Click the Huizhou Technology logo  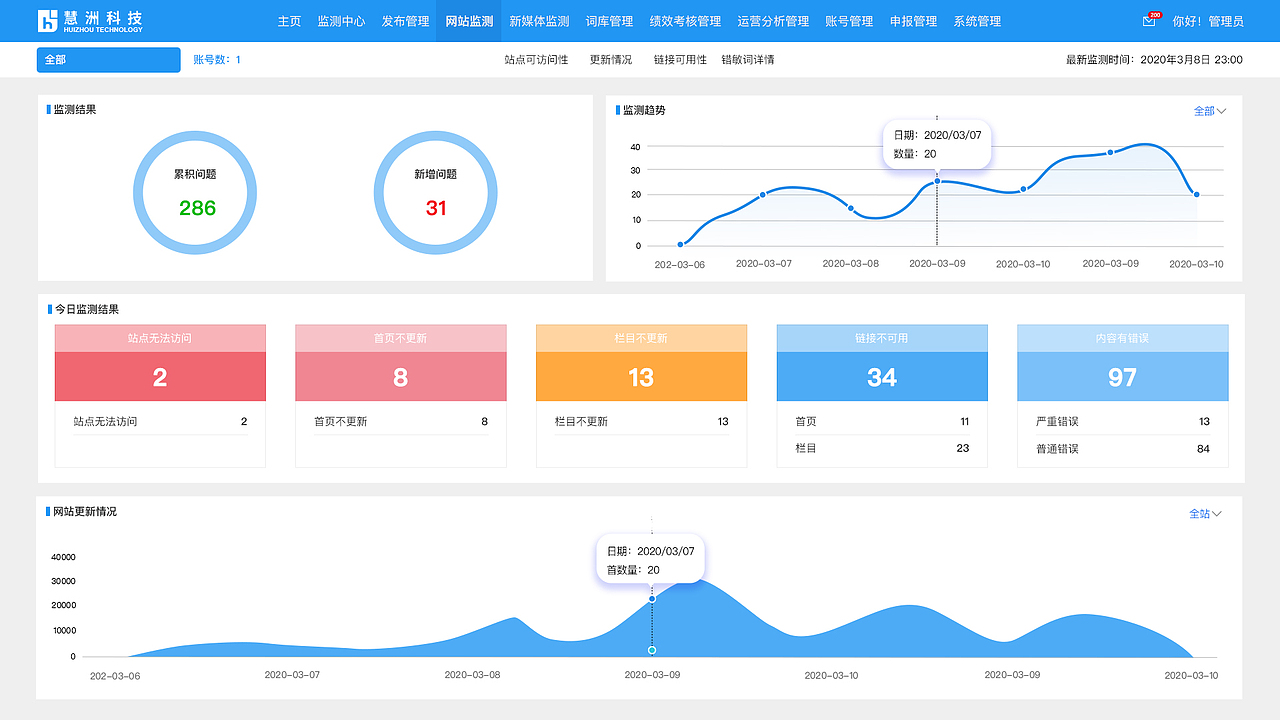[90, 21]
